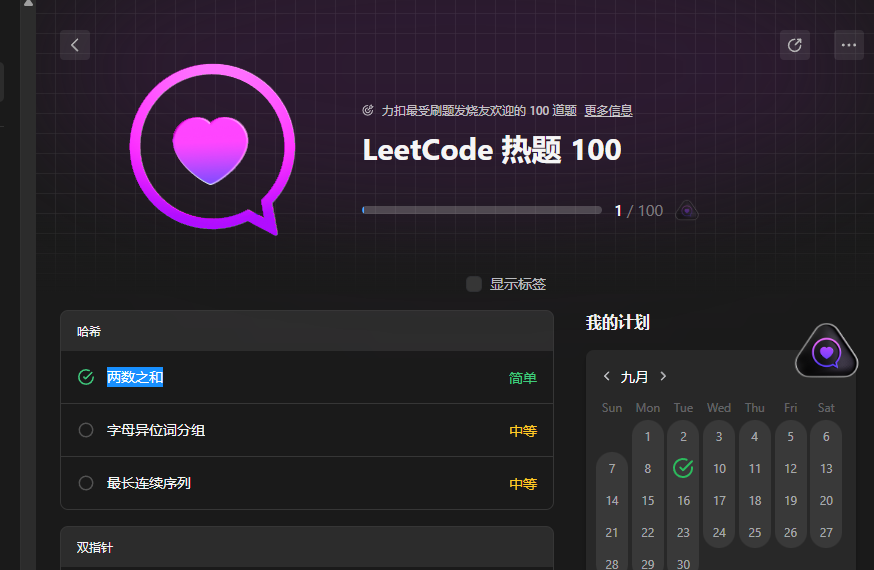The height and width of the screenshot is (570, 874).
Task: Go to next month in calendar
Action: click(x=663, y=377)
